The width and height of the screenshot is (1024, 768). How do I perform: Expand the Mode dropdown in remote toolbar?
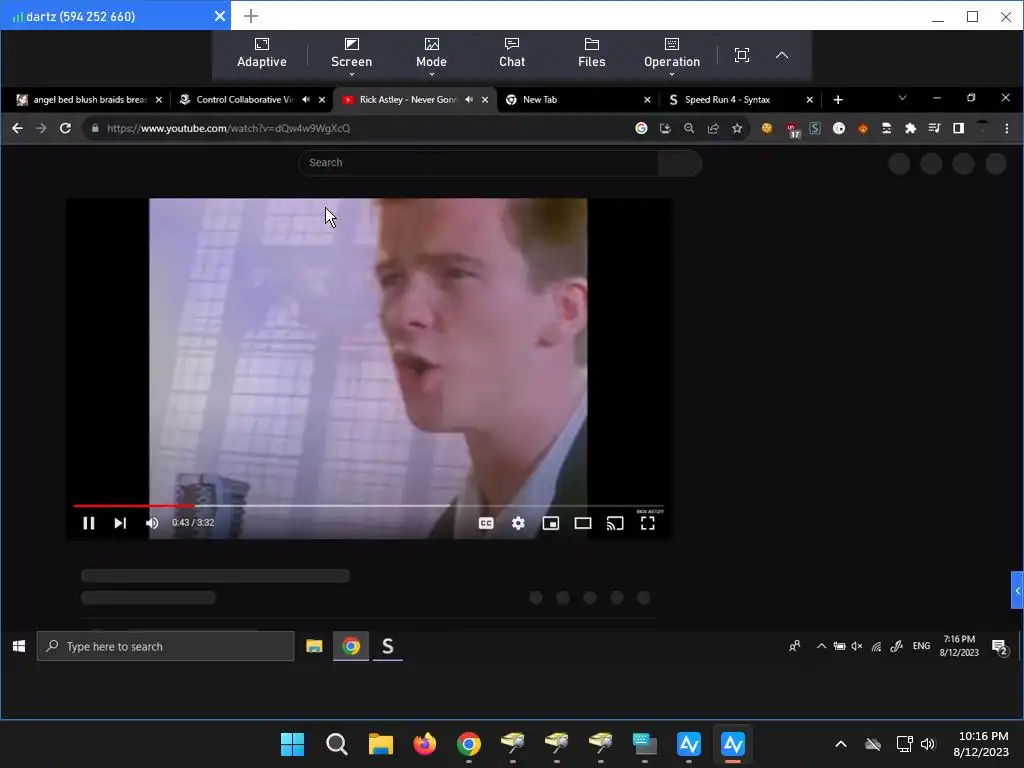432,55
